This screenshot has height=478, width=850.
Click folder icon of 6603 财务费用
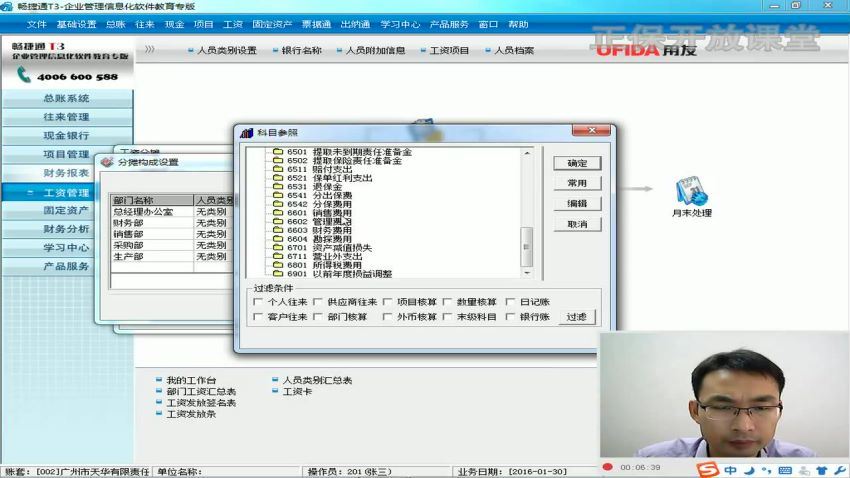click(278, 230)
